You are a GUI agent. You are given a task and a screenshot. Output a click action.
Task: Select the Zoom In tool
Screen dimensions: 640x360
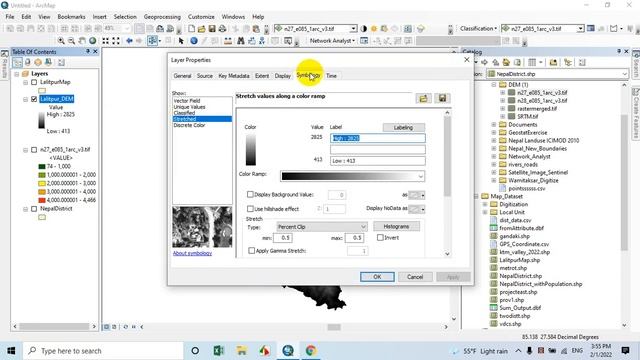click(x=61, y=41)
